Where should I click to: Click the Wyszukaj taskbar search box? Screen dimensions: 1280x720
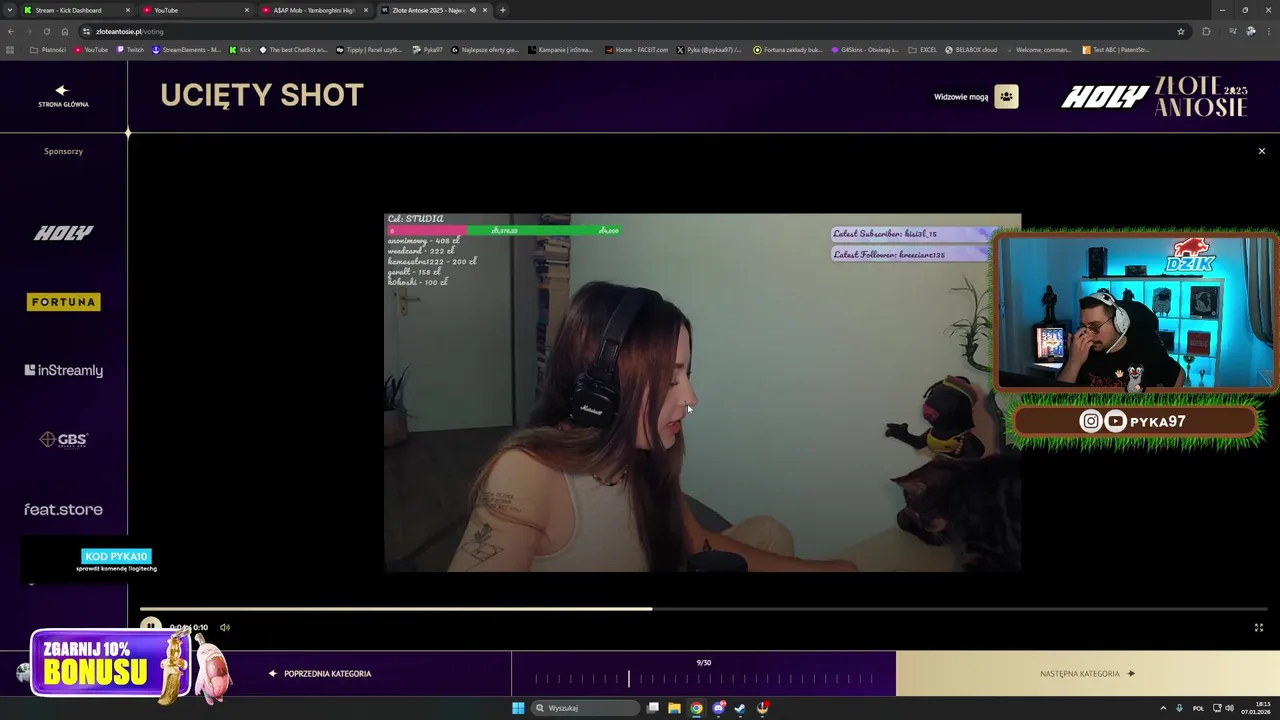[x=586, y=708]
